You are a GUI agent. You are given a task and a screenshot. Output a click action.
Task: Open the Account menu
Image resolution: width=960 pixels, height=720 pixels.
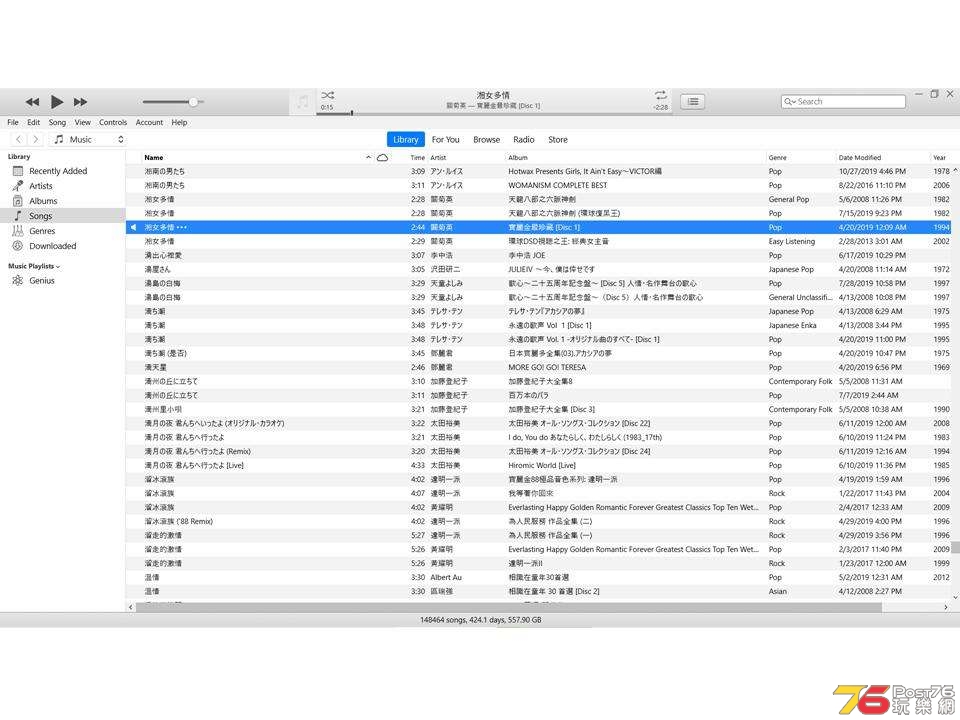point(149,122)
